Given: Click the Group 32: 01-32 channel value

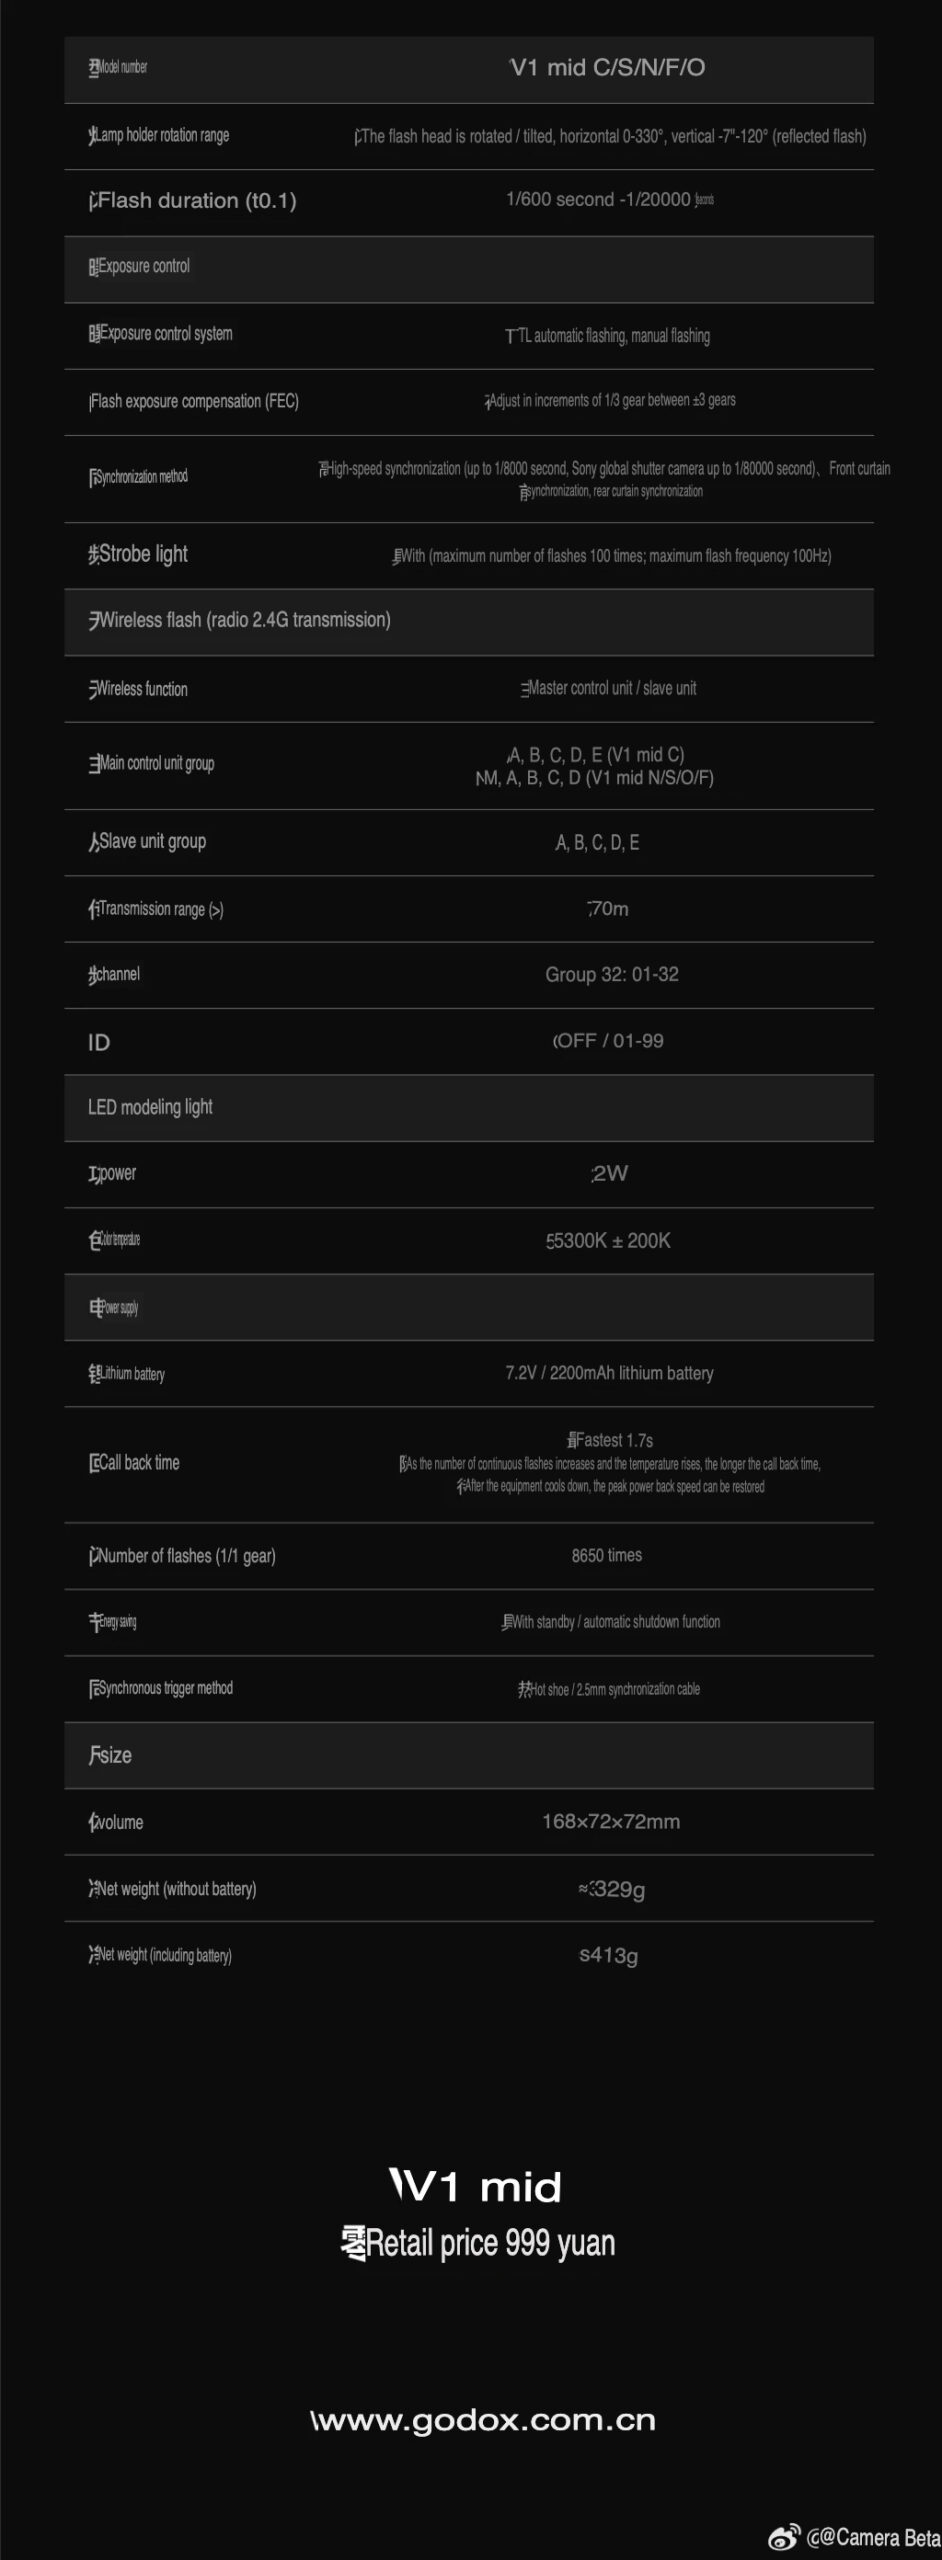Looking at the screenshot, I should coord(611,975).
